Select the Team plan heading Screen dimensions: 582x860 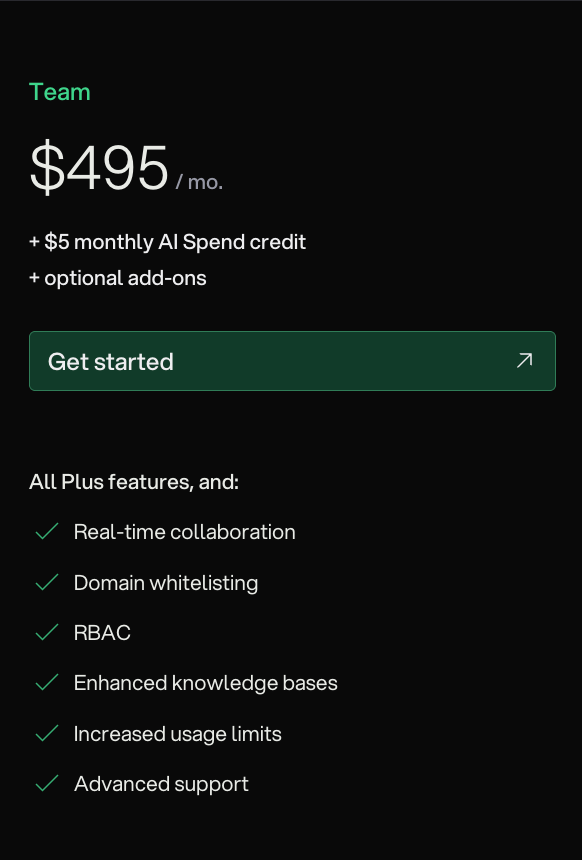[60, 92]
